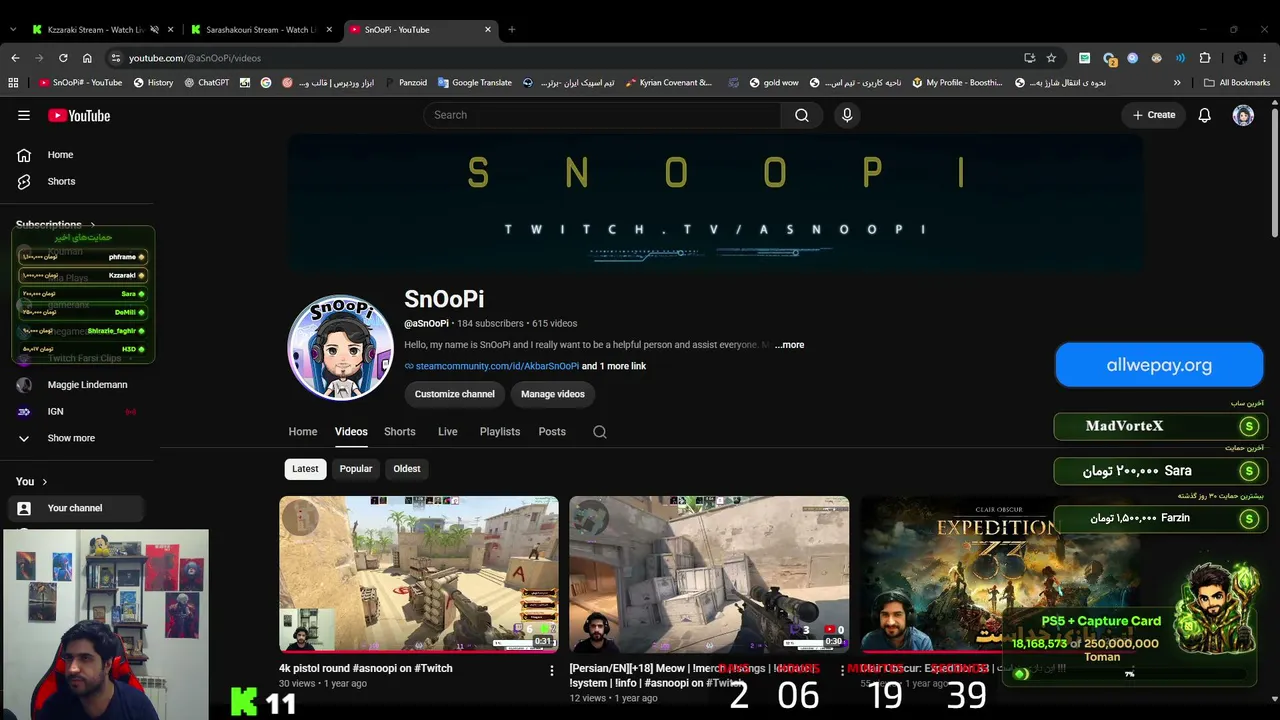Open the All Bookmarks folder
The image size is (1280, 720).
coord(1237,83)
